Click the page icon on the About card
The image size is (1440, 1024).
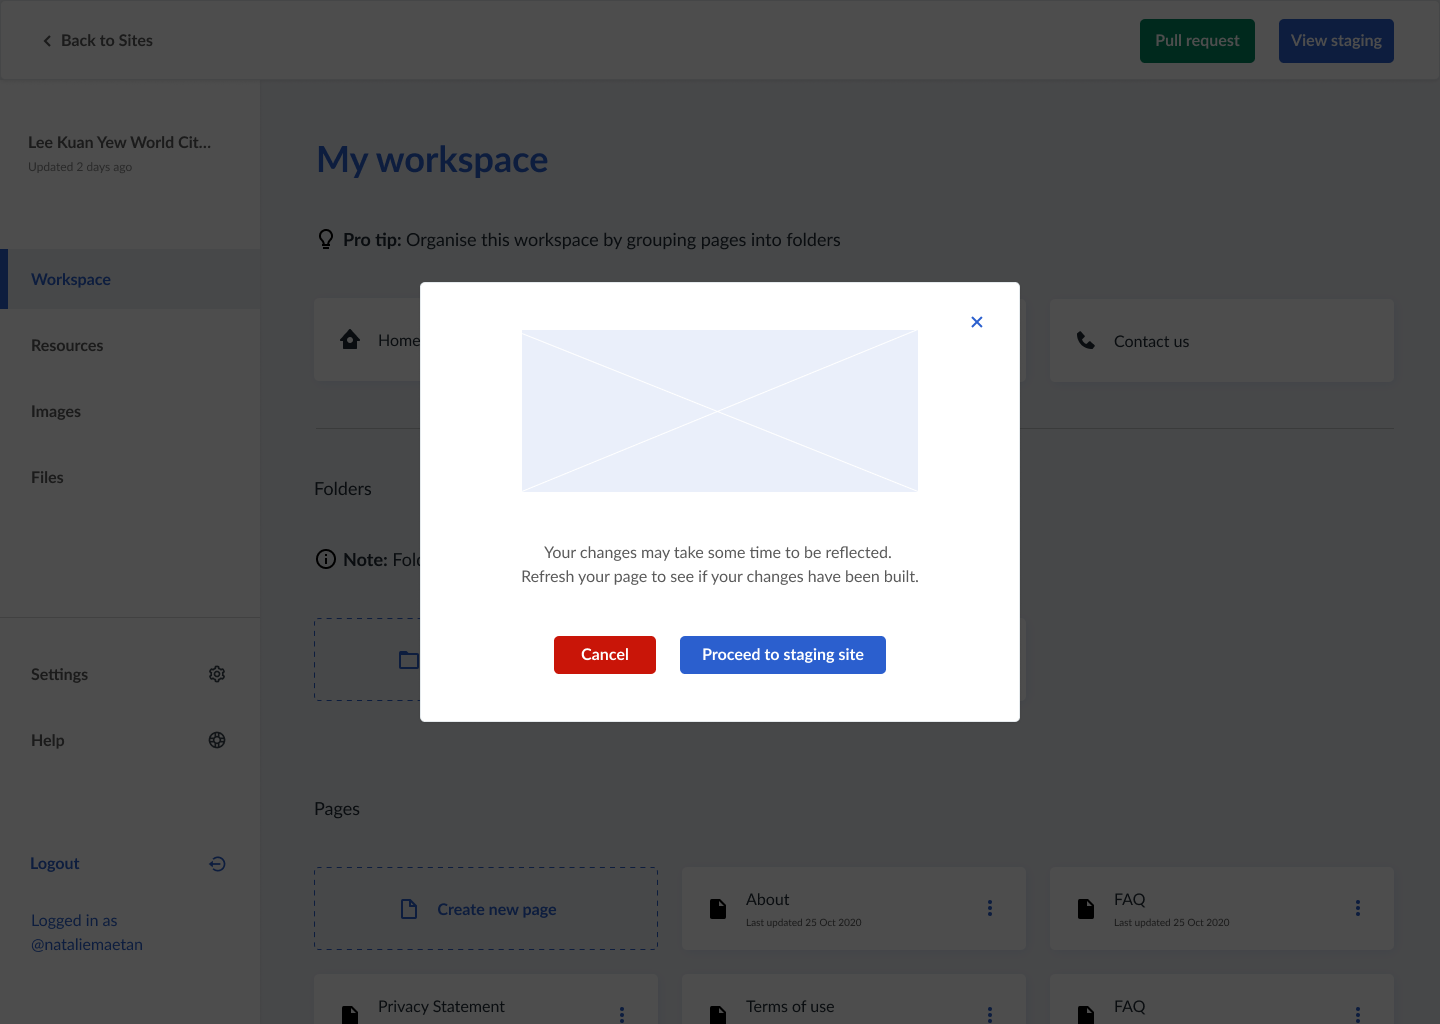(717, 908)
